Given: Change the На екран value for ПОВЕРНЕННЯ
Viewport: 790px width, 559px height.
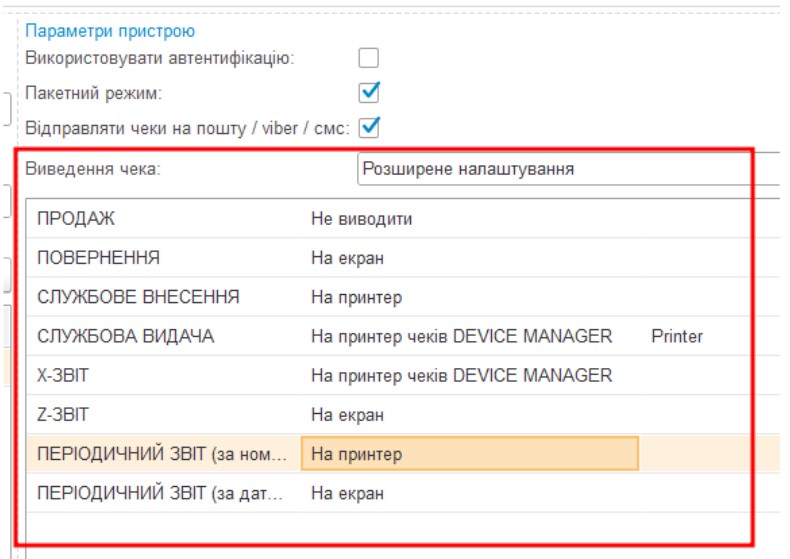Looking at the screenshot, I should click(x=347, y=258).
